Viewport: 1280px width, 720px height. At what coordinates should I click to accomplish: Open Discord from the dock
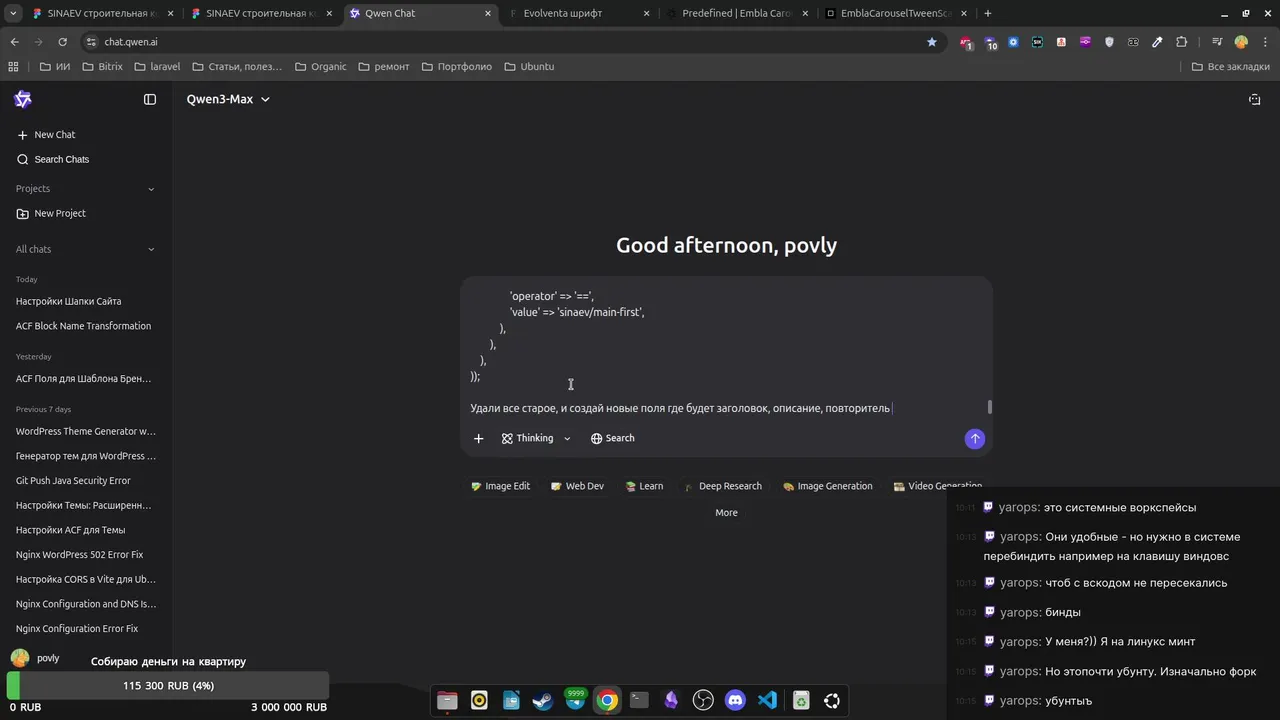(735, 701)
